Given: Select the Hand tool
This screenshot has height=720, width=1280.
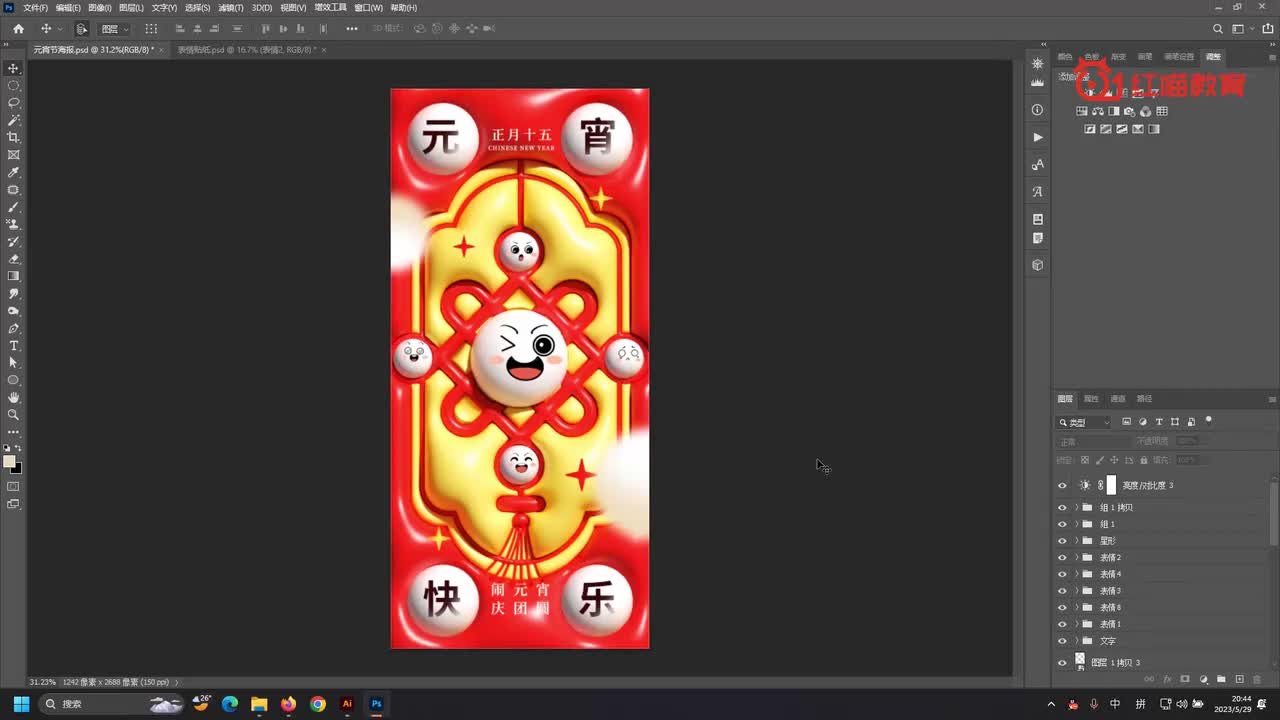Looking at the screenshot, I should point(14,397).
